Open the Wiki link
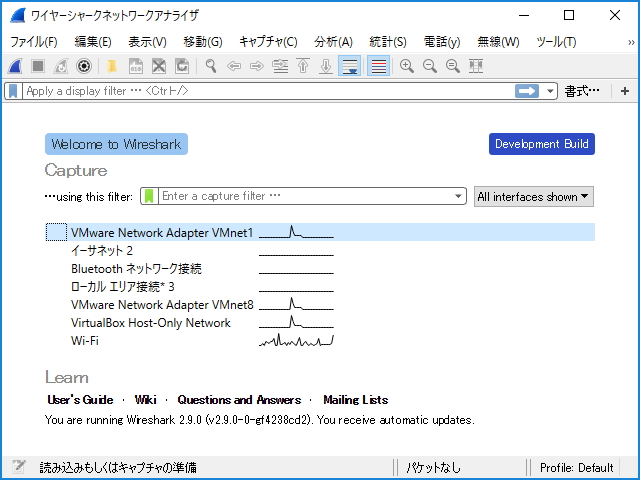This screenshot has width=640, height=480. (x=145, y=400)
